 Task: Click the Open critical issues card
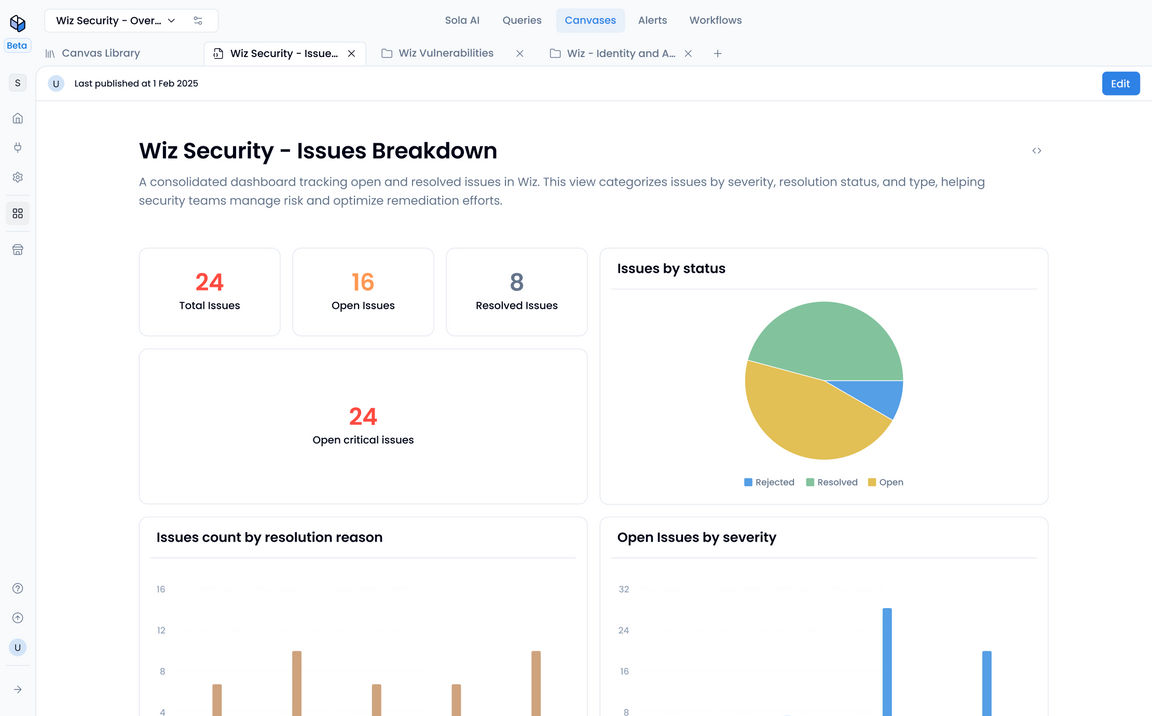click(x=363, y=427)
